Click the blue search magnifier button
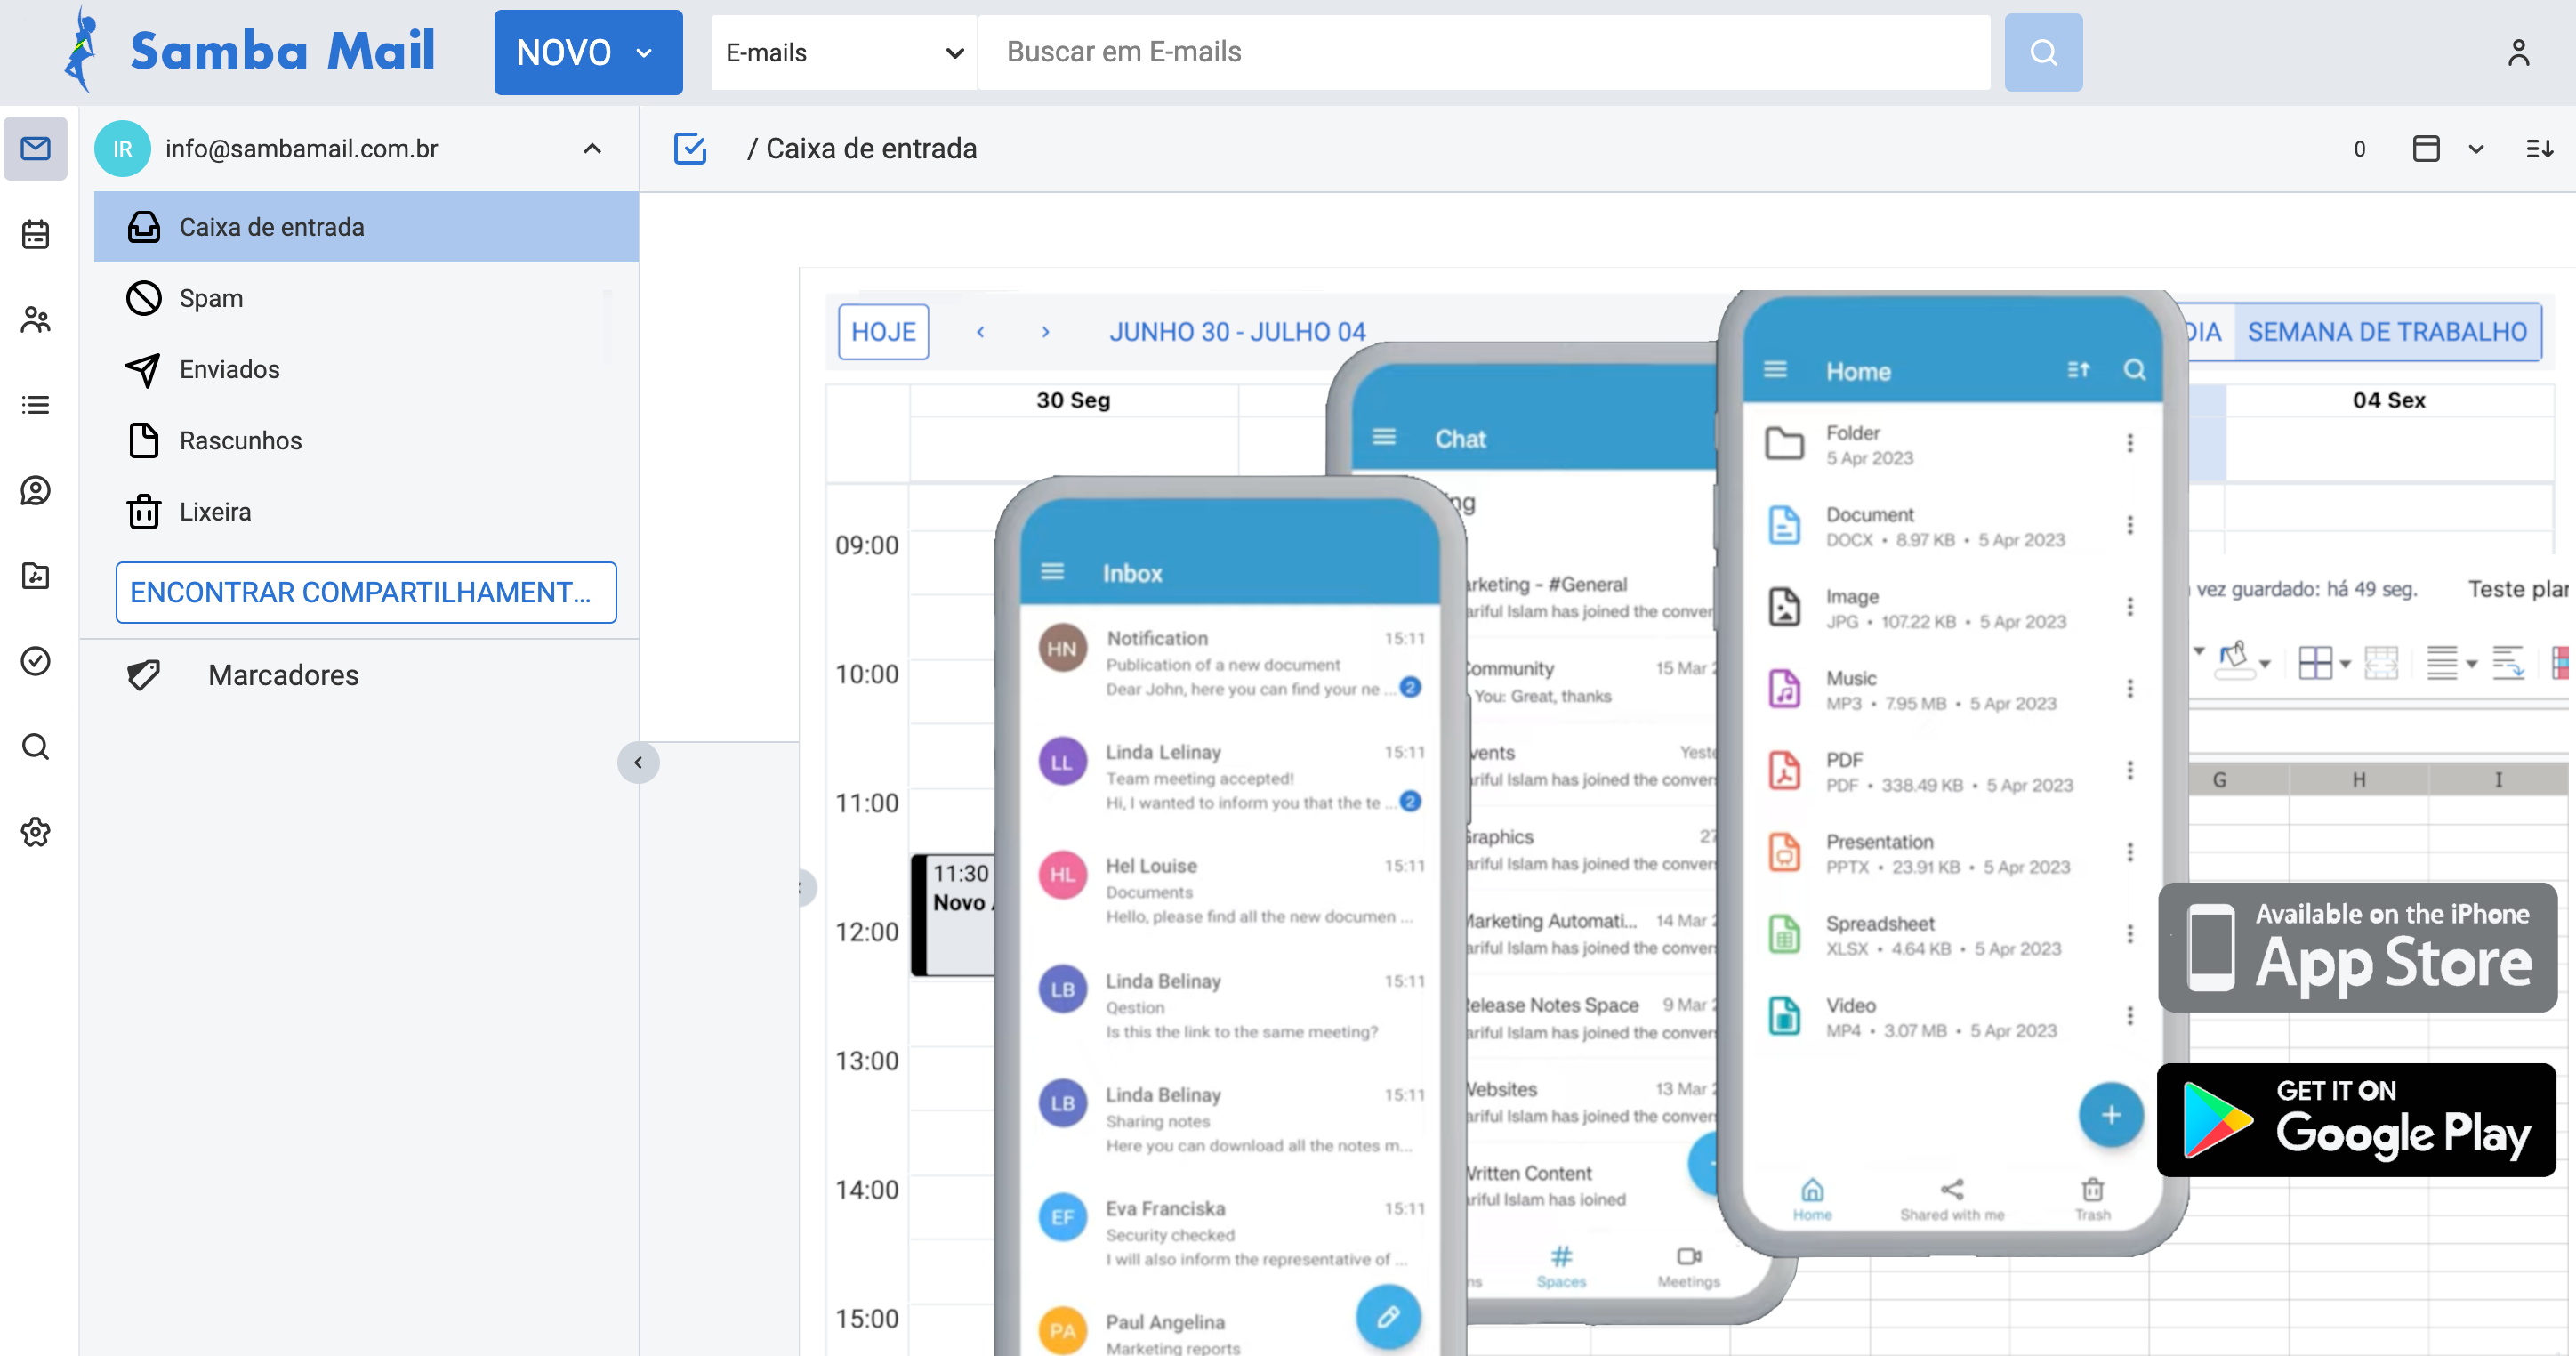The height and width of the screenshot is (1356, 2576). click(2043, 52)
